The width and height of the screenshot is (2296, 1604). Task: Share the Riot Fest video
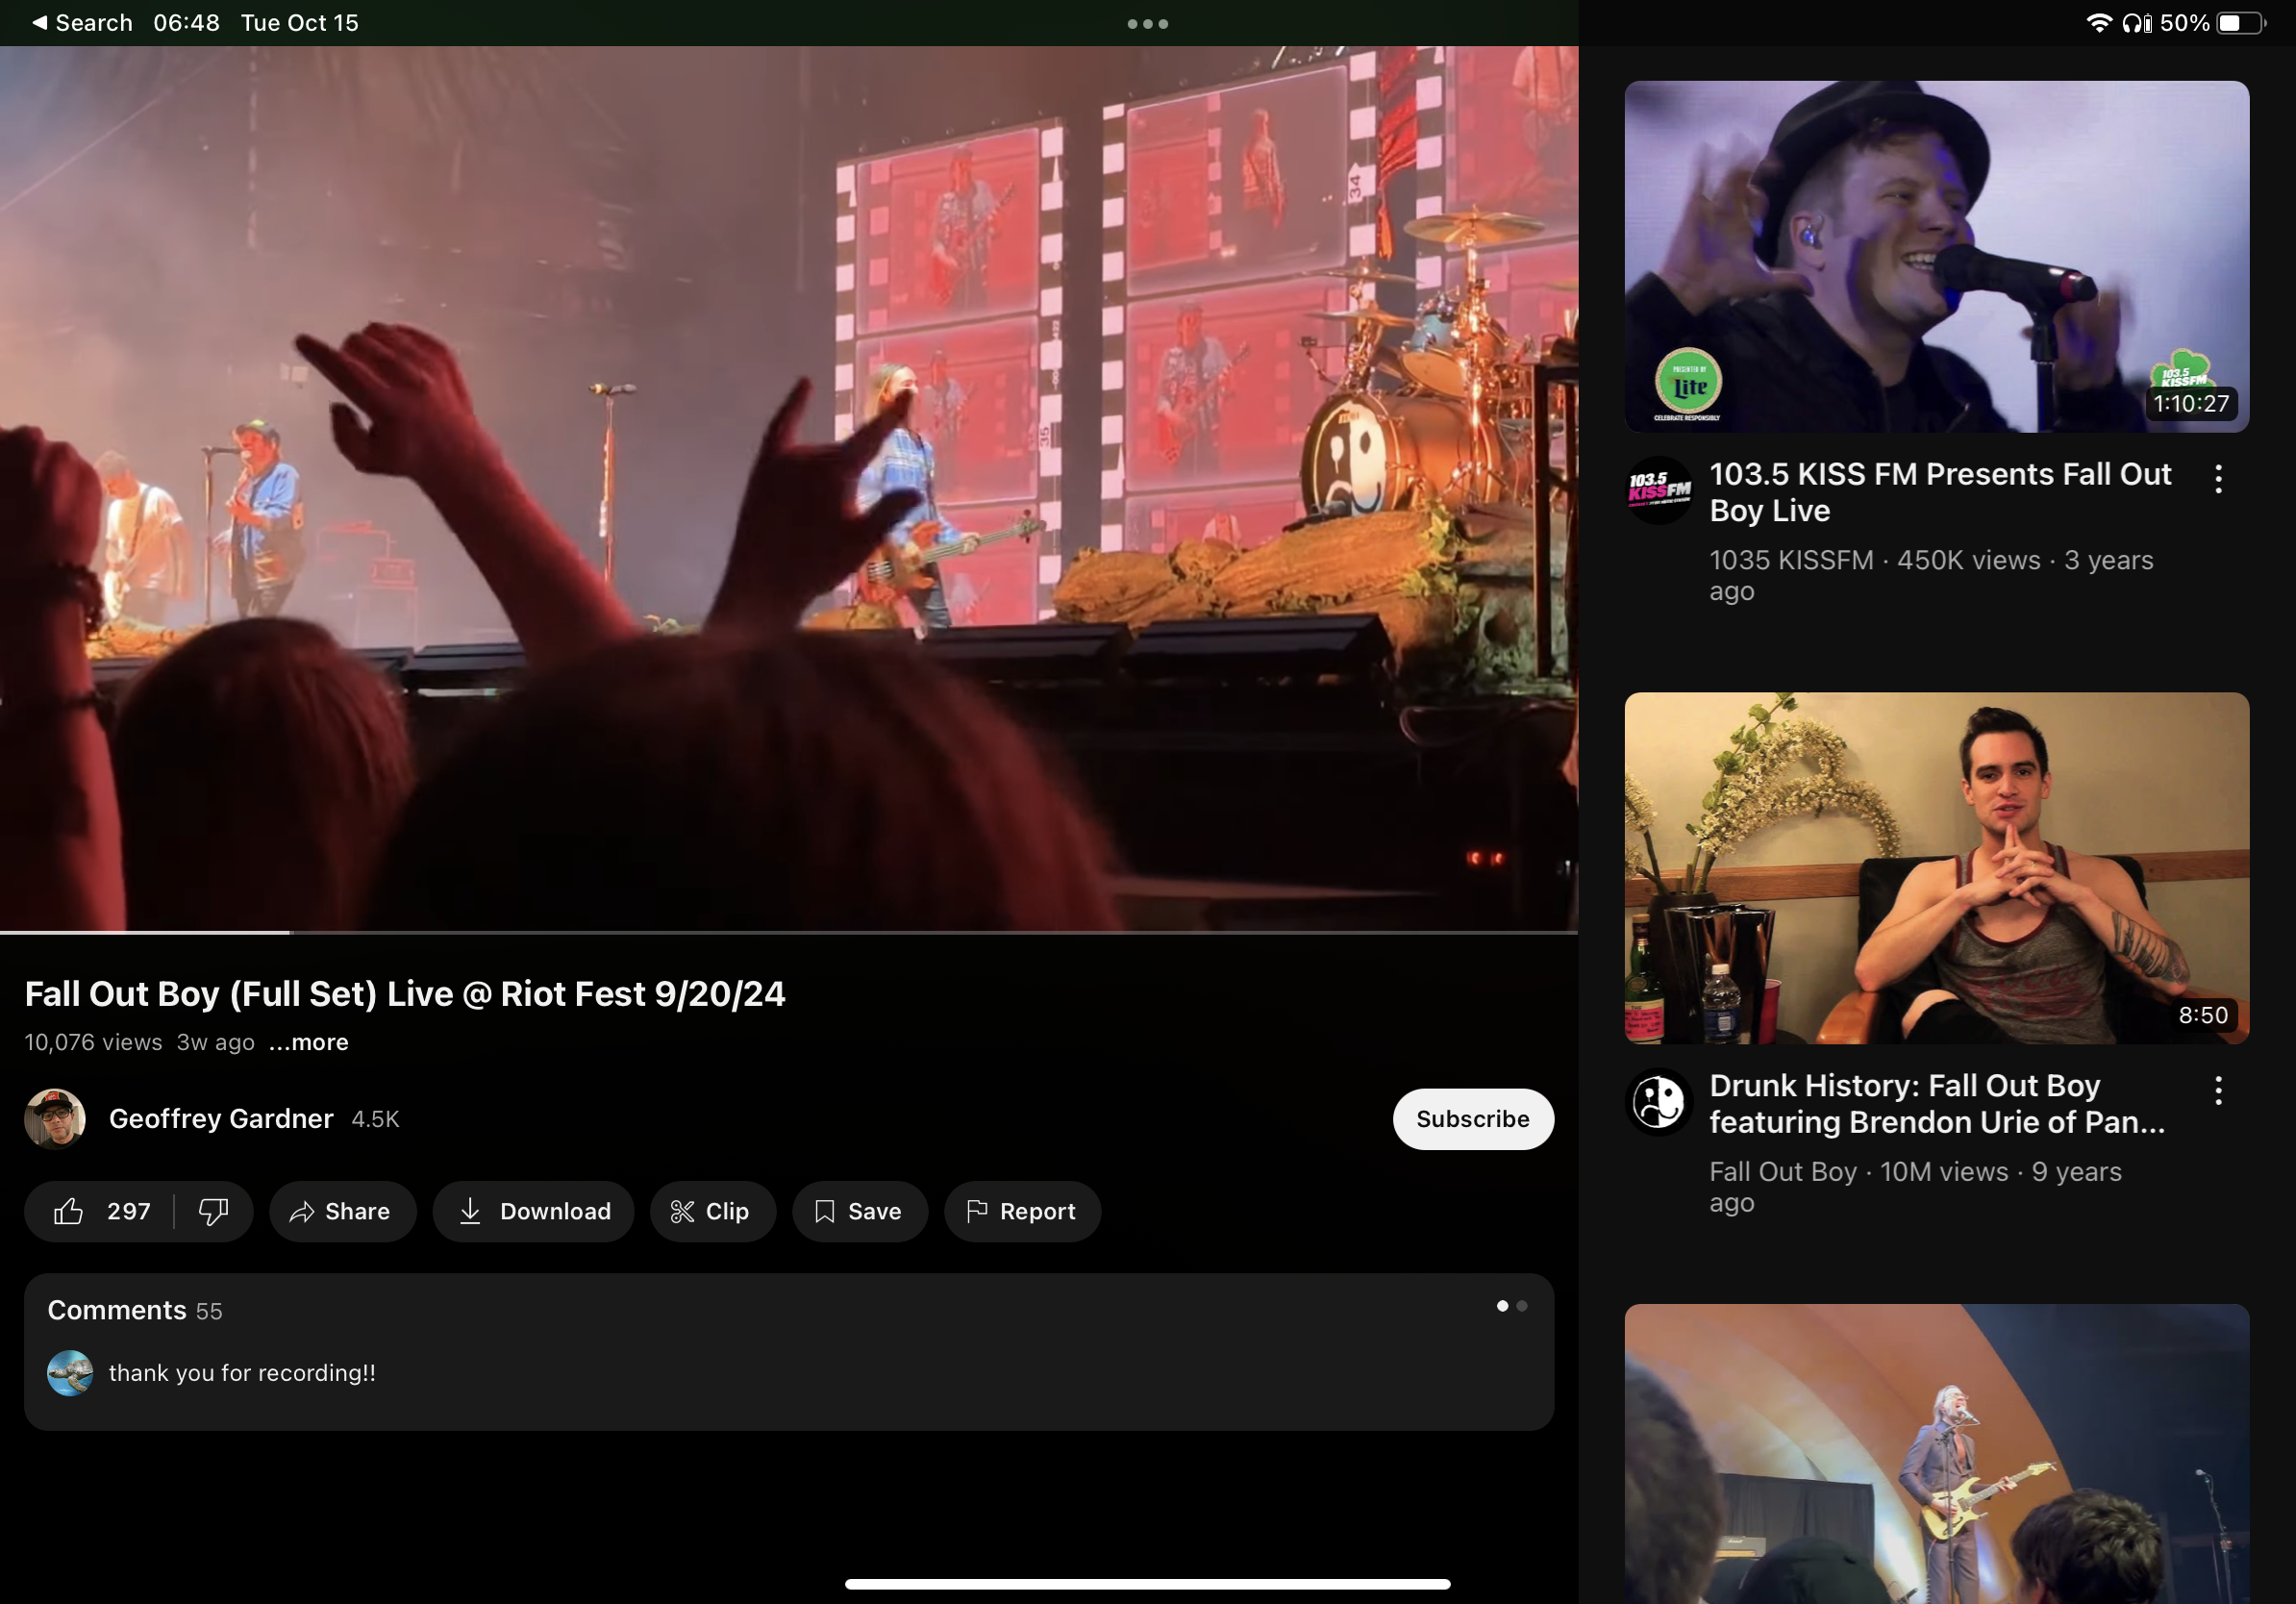tap(342, 1211)
